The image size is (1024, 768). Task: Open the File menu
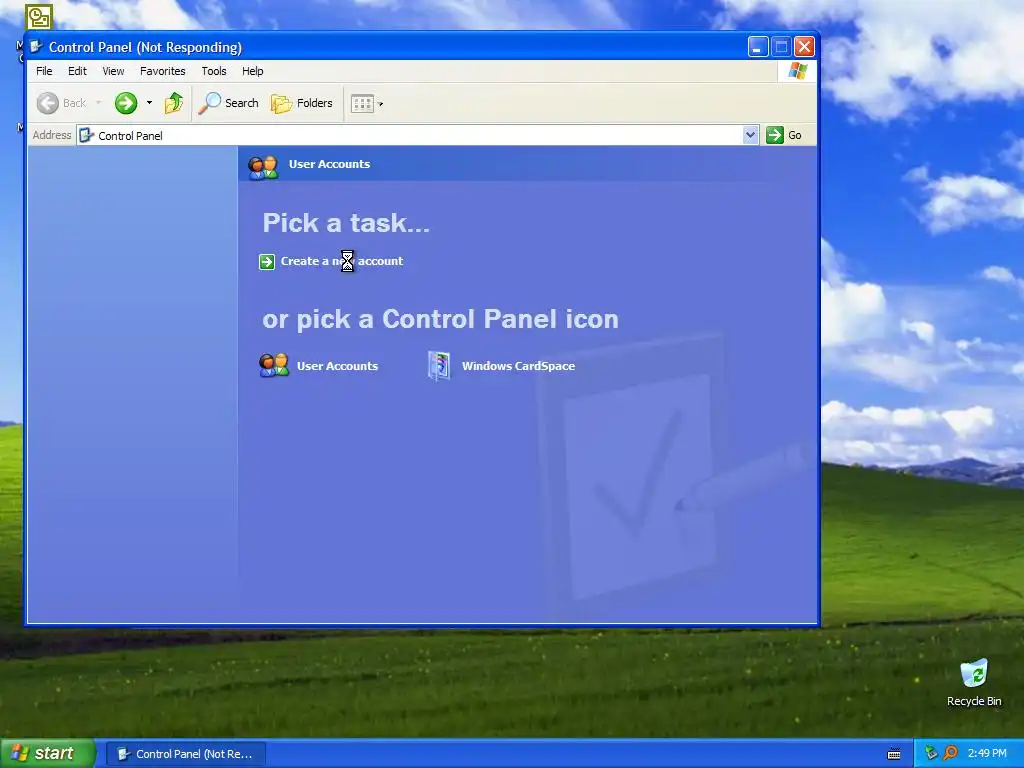[x=44, y=71]
